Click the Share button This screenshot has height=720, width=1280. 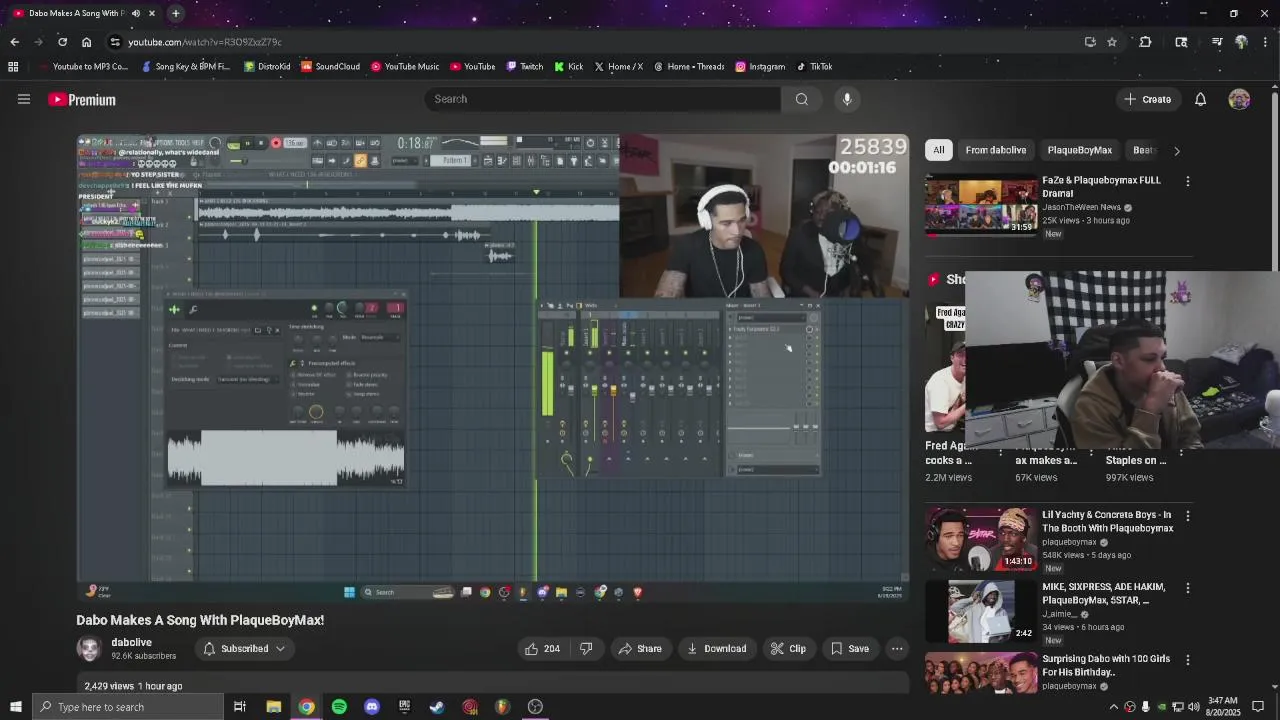tap(640, 649)
